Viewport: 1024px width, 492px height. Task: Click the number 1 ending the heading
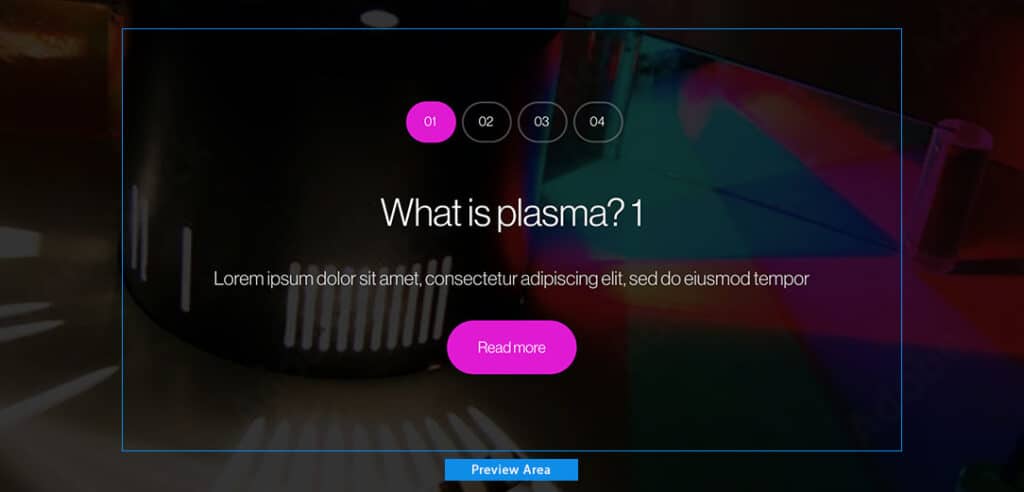638,212
